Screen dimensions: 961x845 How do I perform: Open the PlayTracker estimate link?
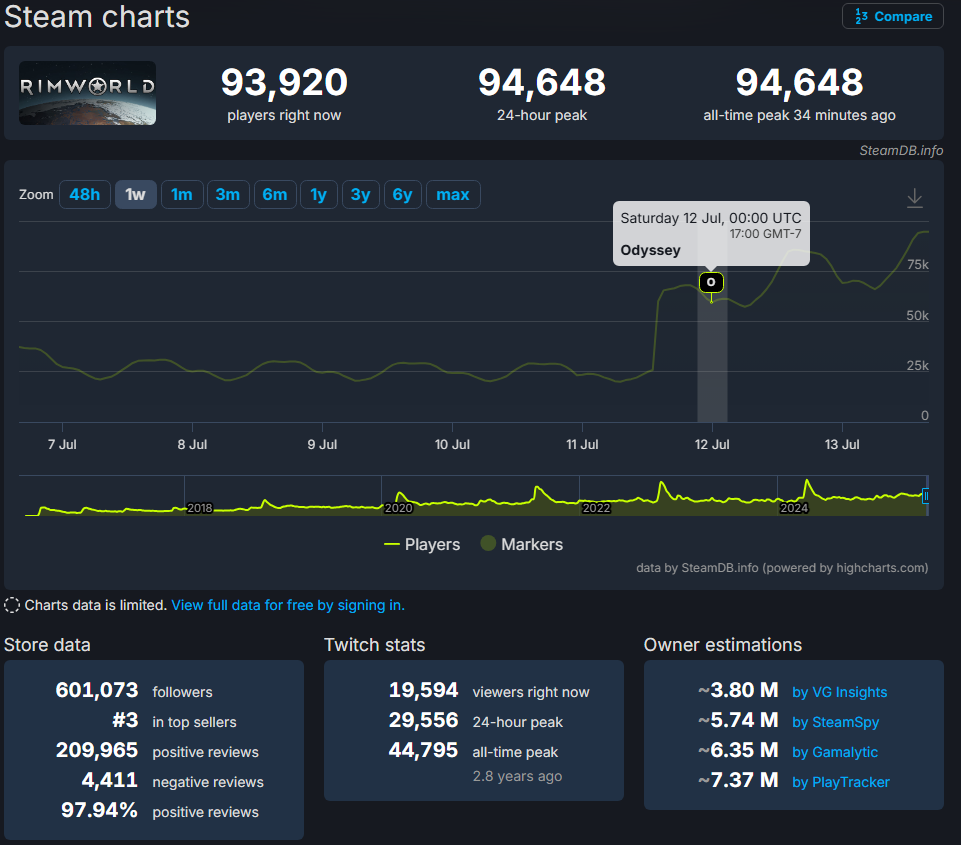841,782
